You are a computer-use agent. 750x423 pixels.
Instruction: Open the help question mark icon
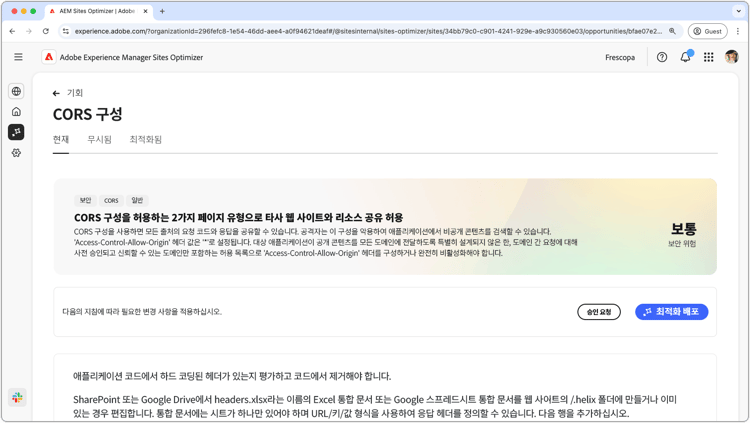tap(662, 57)
